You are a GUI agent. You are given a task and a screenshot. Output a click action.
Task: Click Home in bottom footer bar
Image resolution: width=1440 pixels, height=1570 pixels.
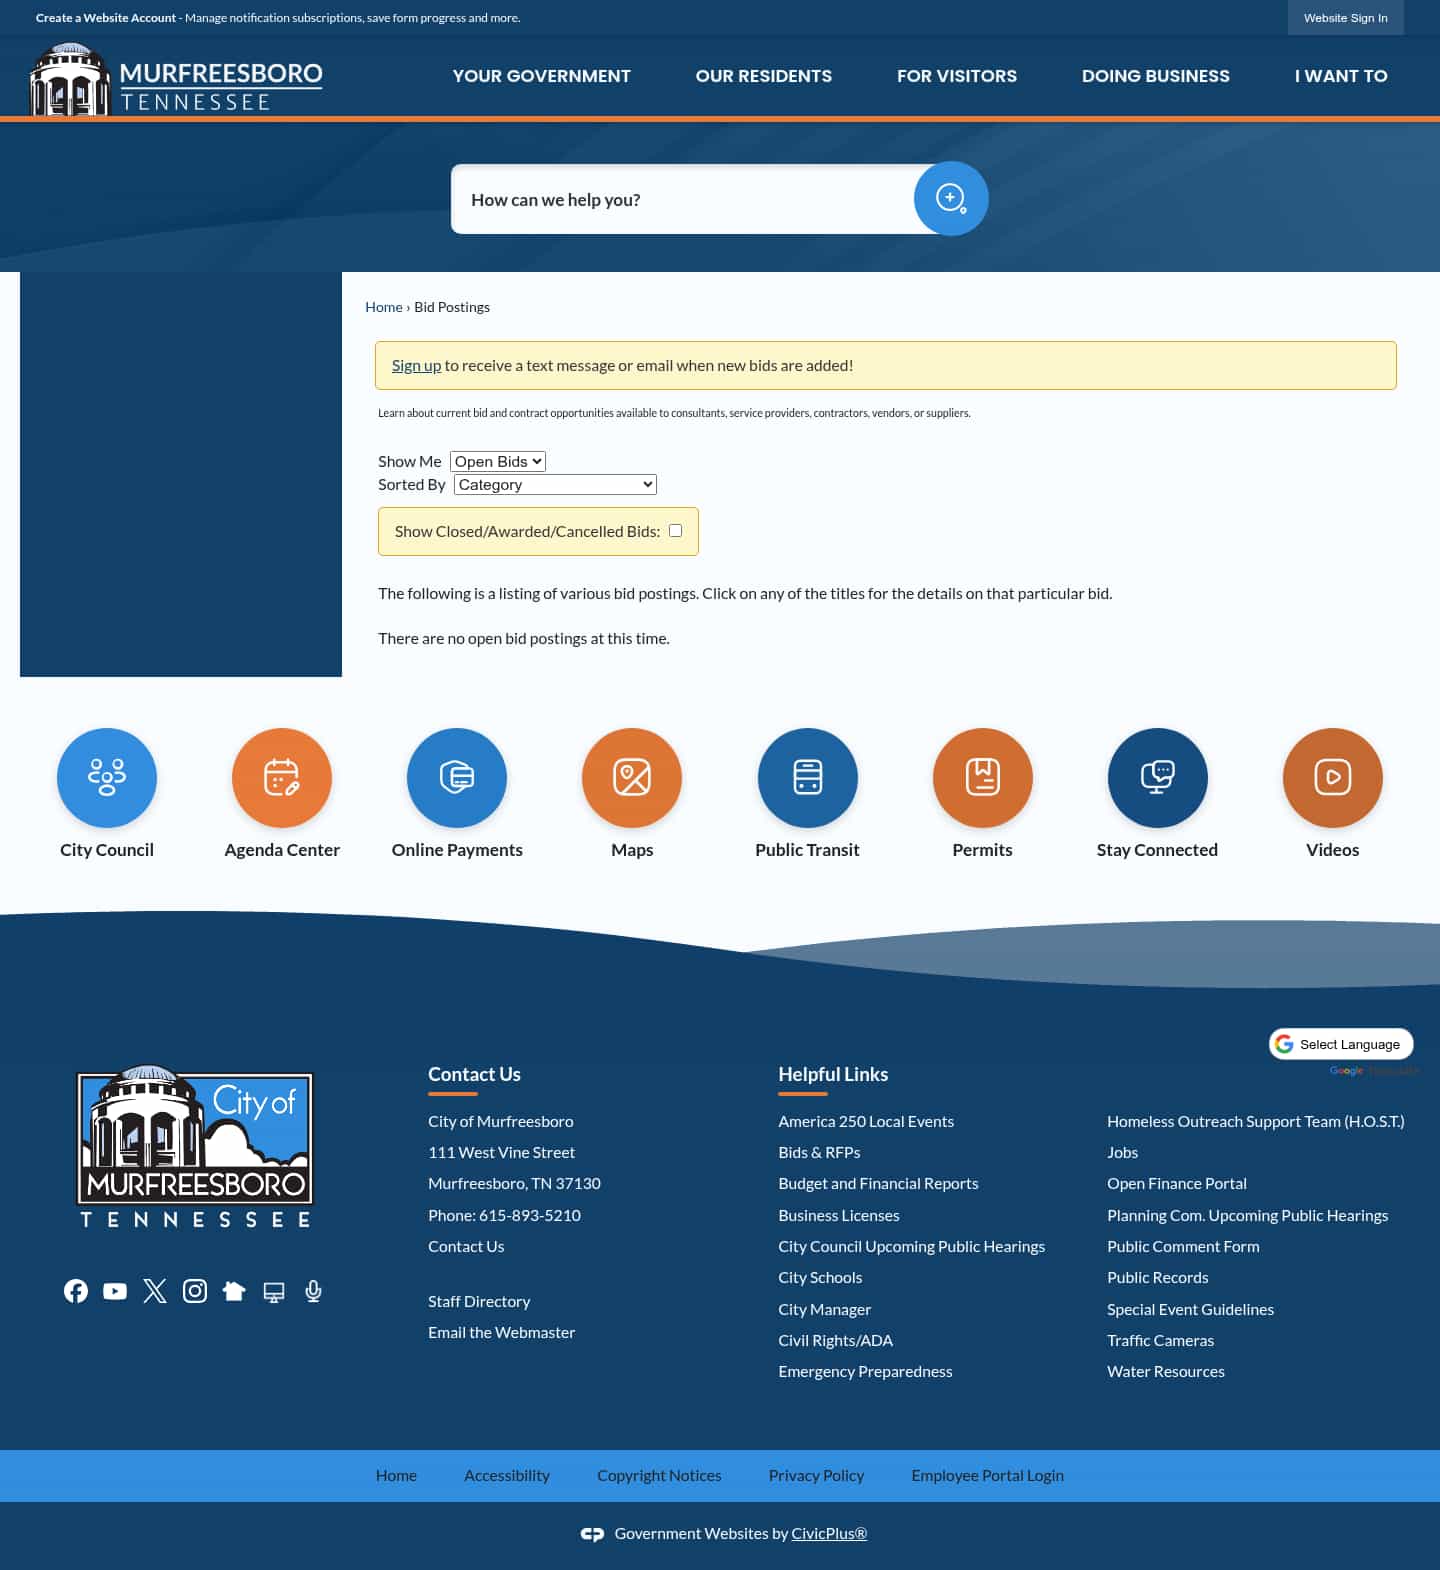click(x=396, y=1476)
